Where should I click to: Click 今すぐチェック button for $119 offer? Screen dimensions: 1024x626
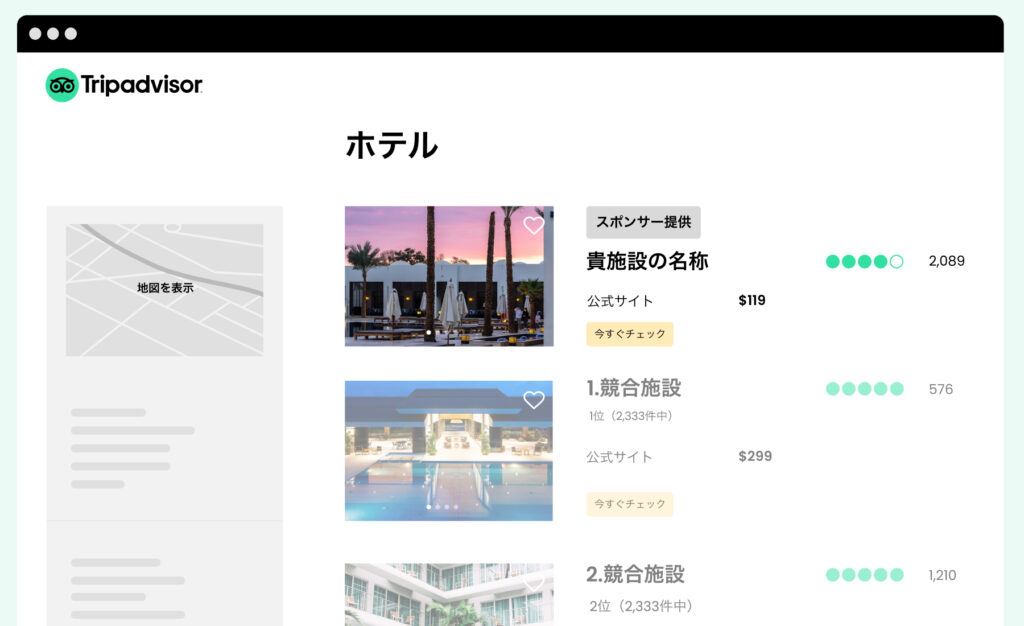click(630, 334)
